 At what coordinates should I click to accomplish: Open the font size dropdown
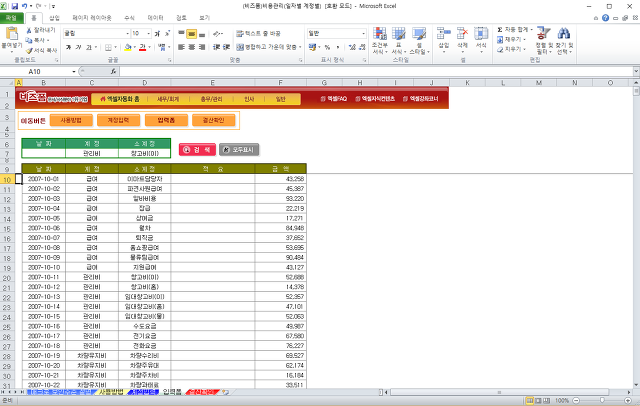tap(149, 33)
